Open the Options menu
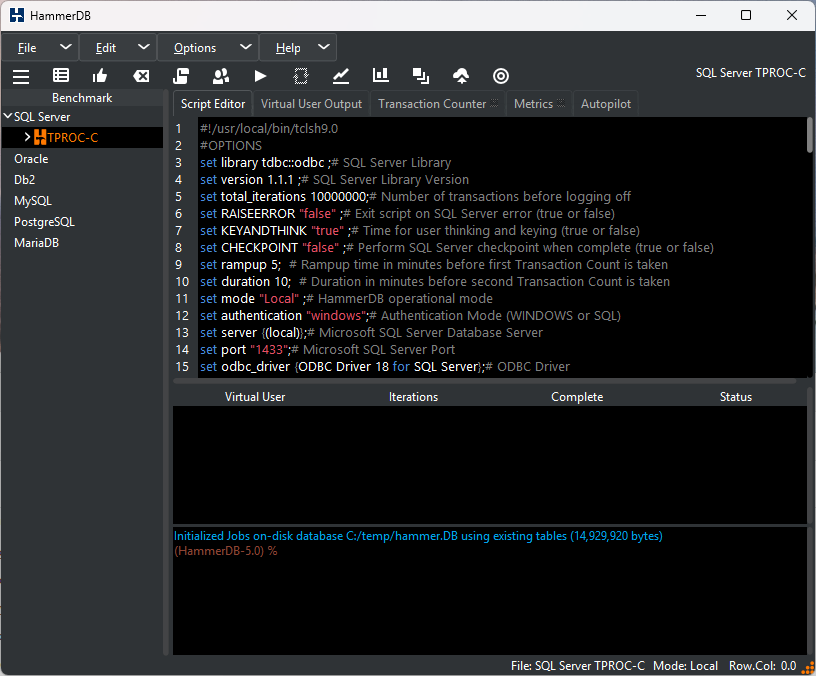Image resolution: width=816 pixels, height=676 pixels. tap(195, 48)
